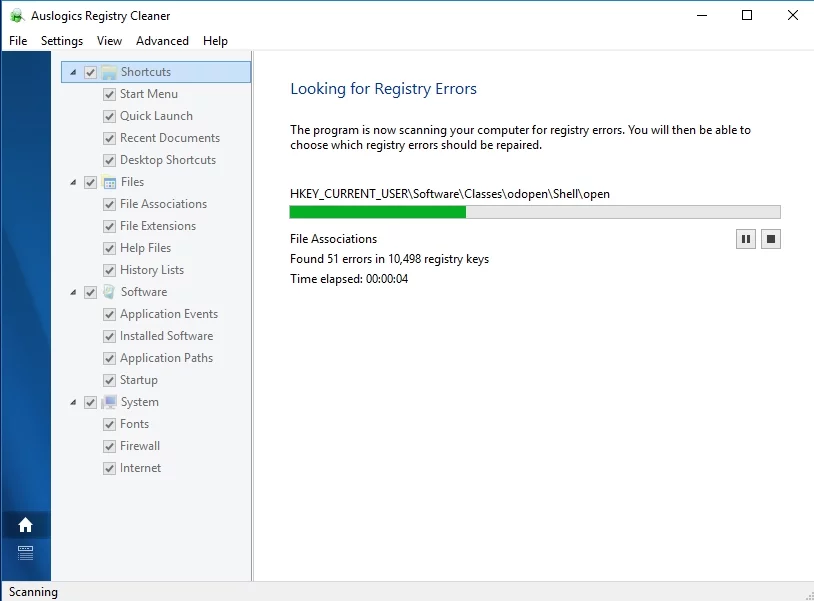Select the File Extensions label
Screen dimensions: 814x601
pyautogui.click(x=158, y=226)
